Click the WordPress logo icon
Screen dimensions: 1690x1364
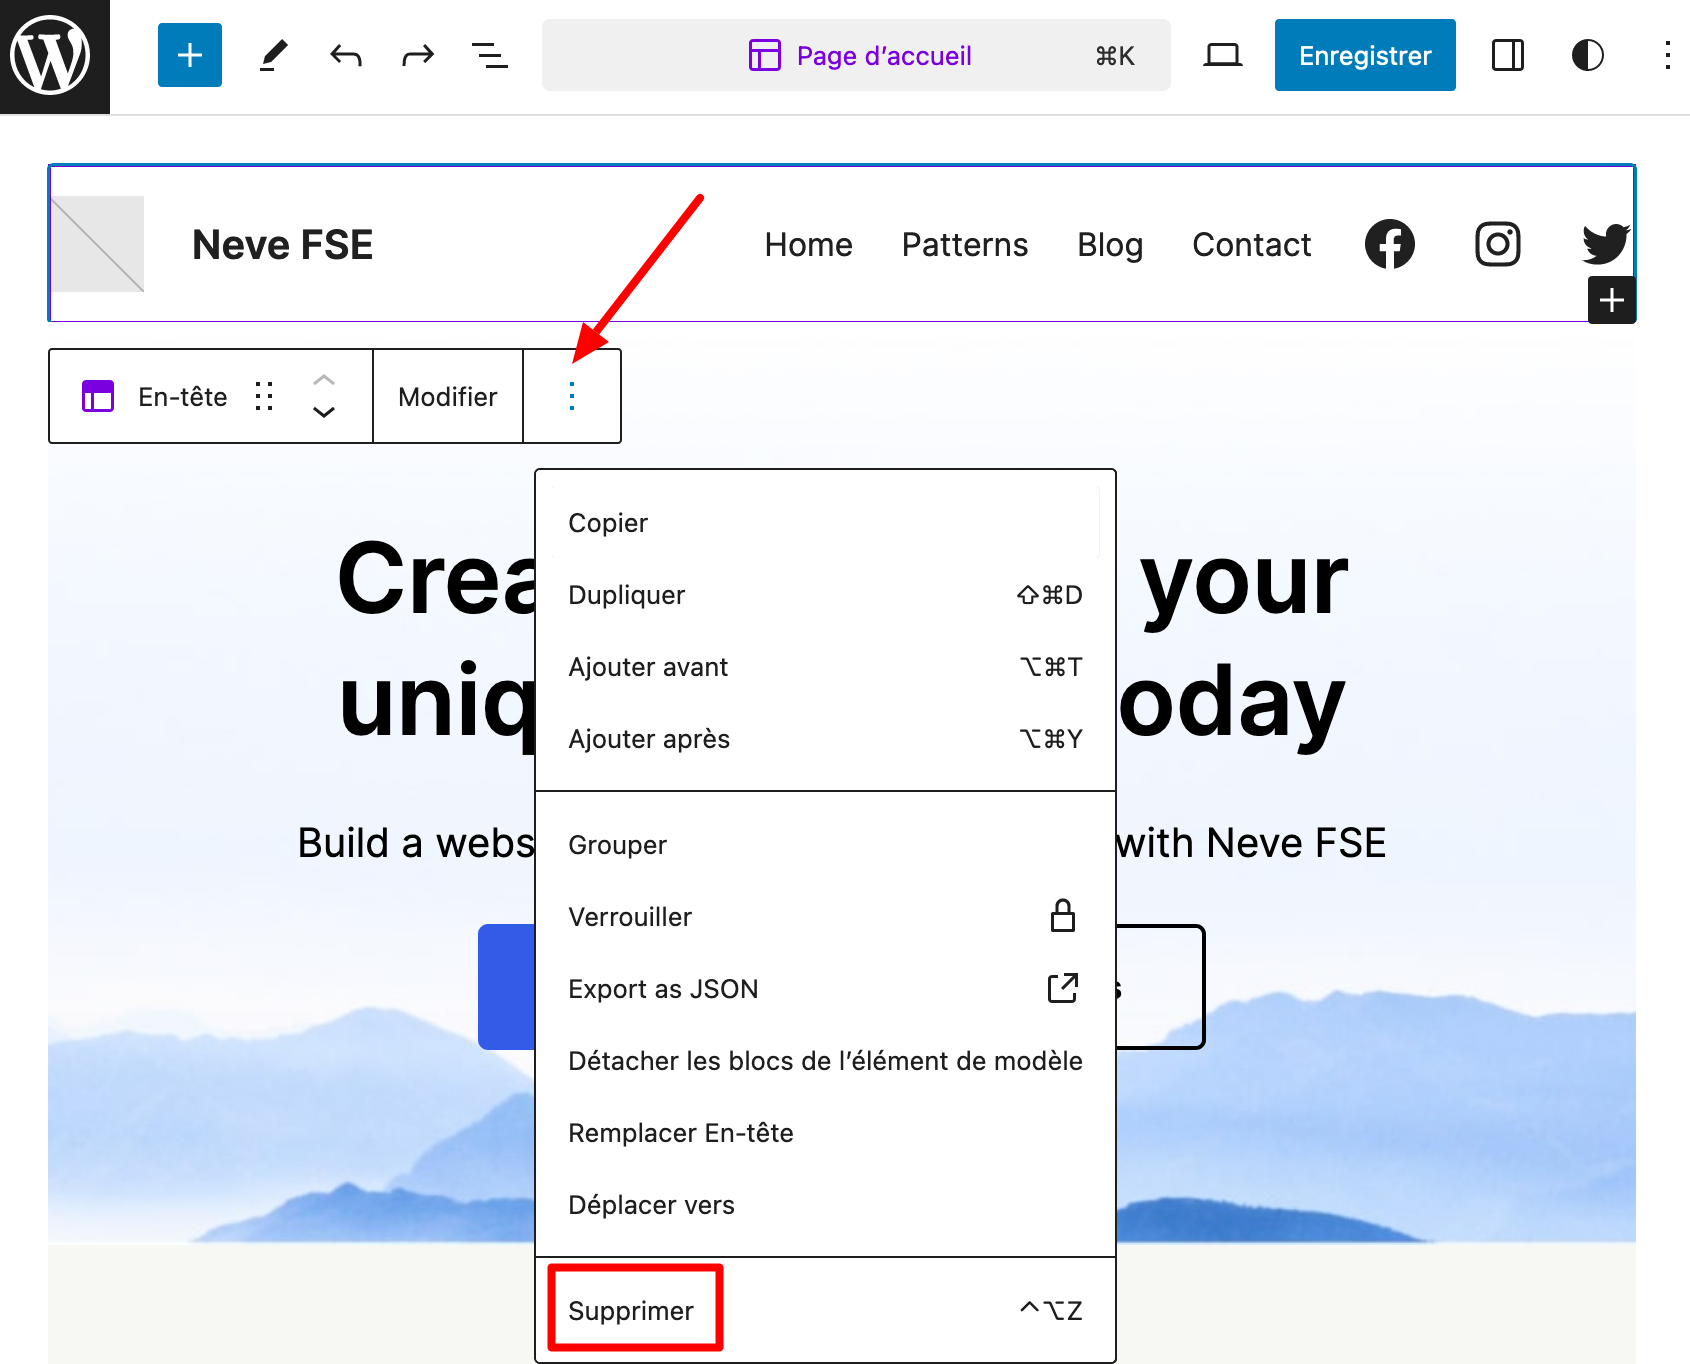point(52,56)
